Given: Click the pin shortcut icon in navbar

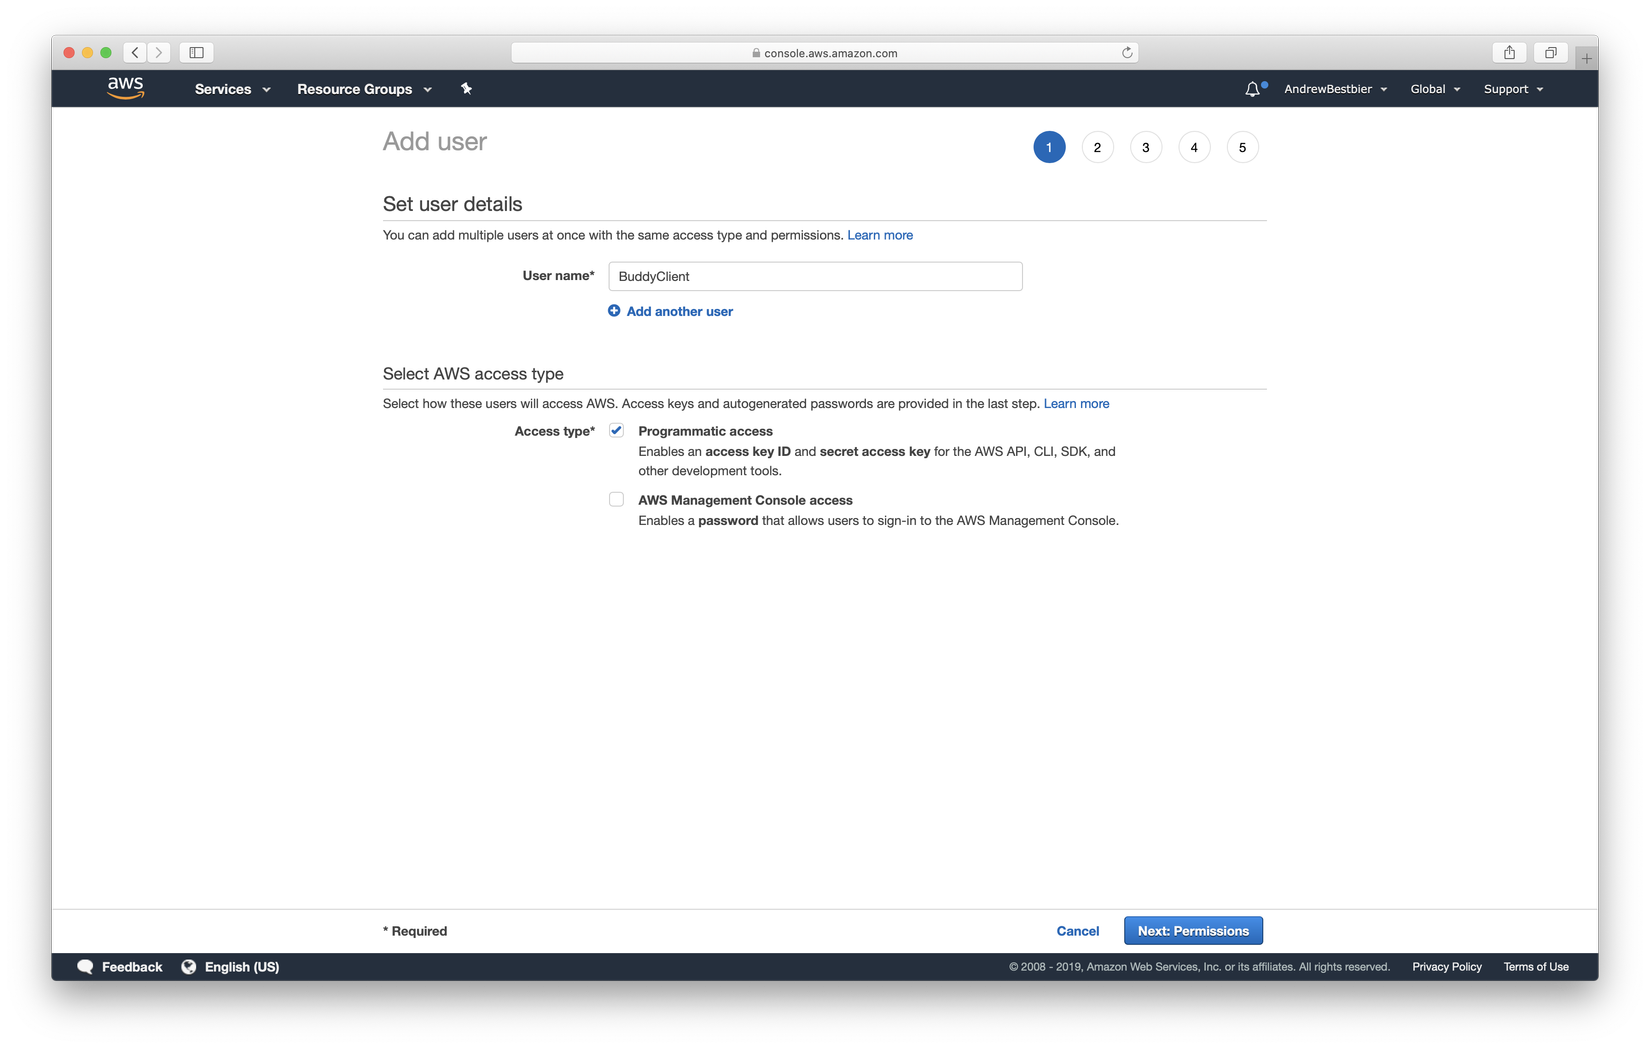Looking at the screenshot, I should pyautogui.click(x=466, y=89).
